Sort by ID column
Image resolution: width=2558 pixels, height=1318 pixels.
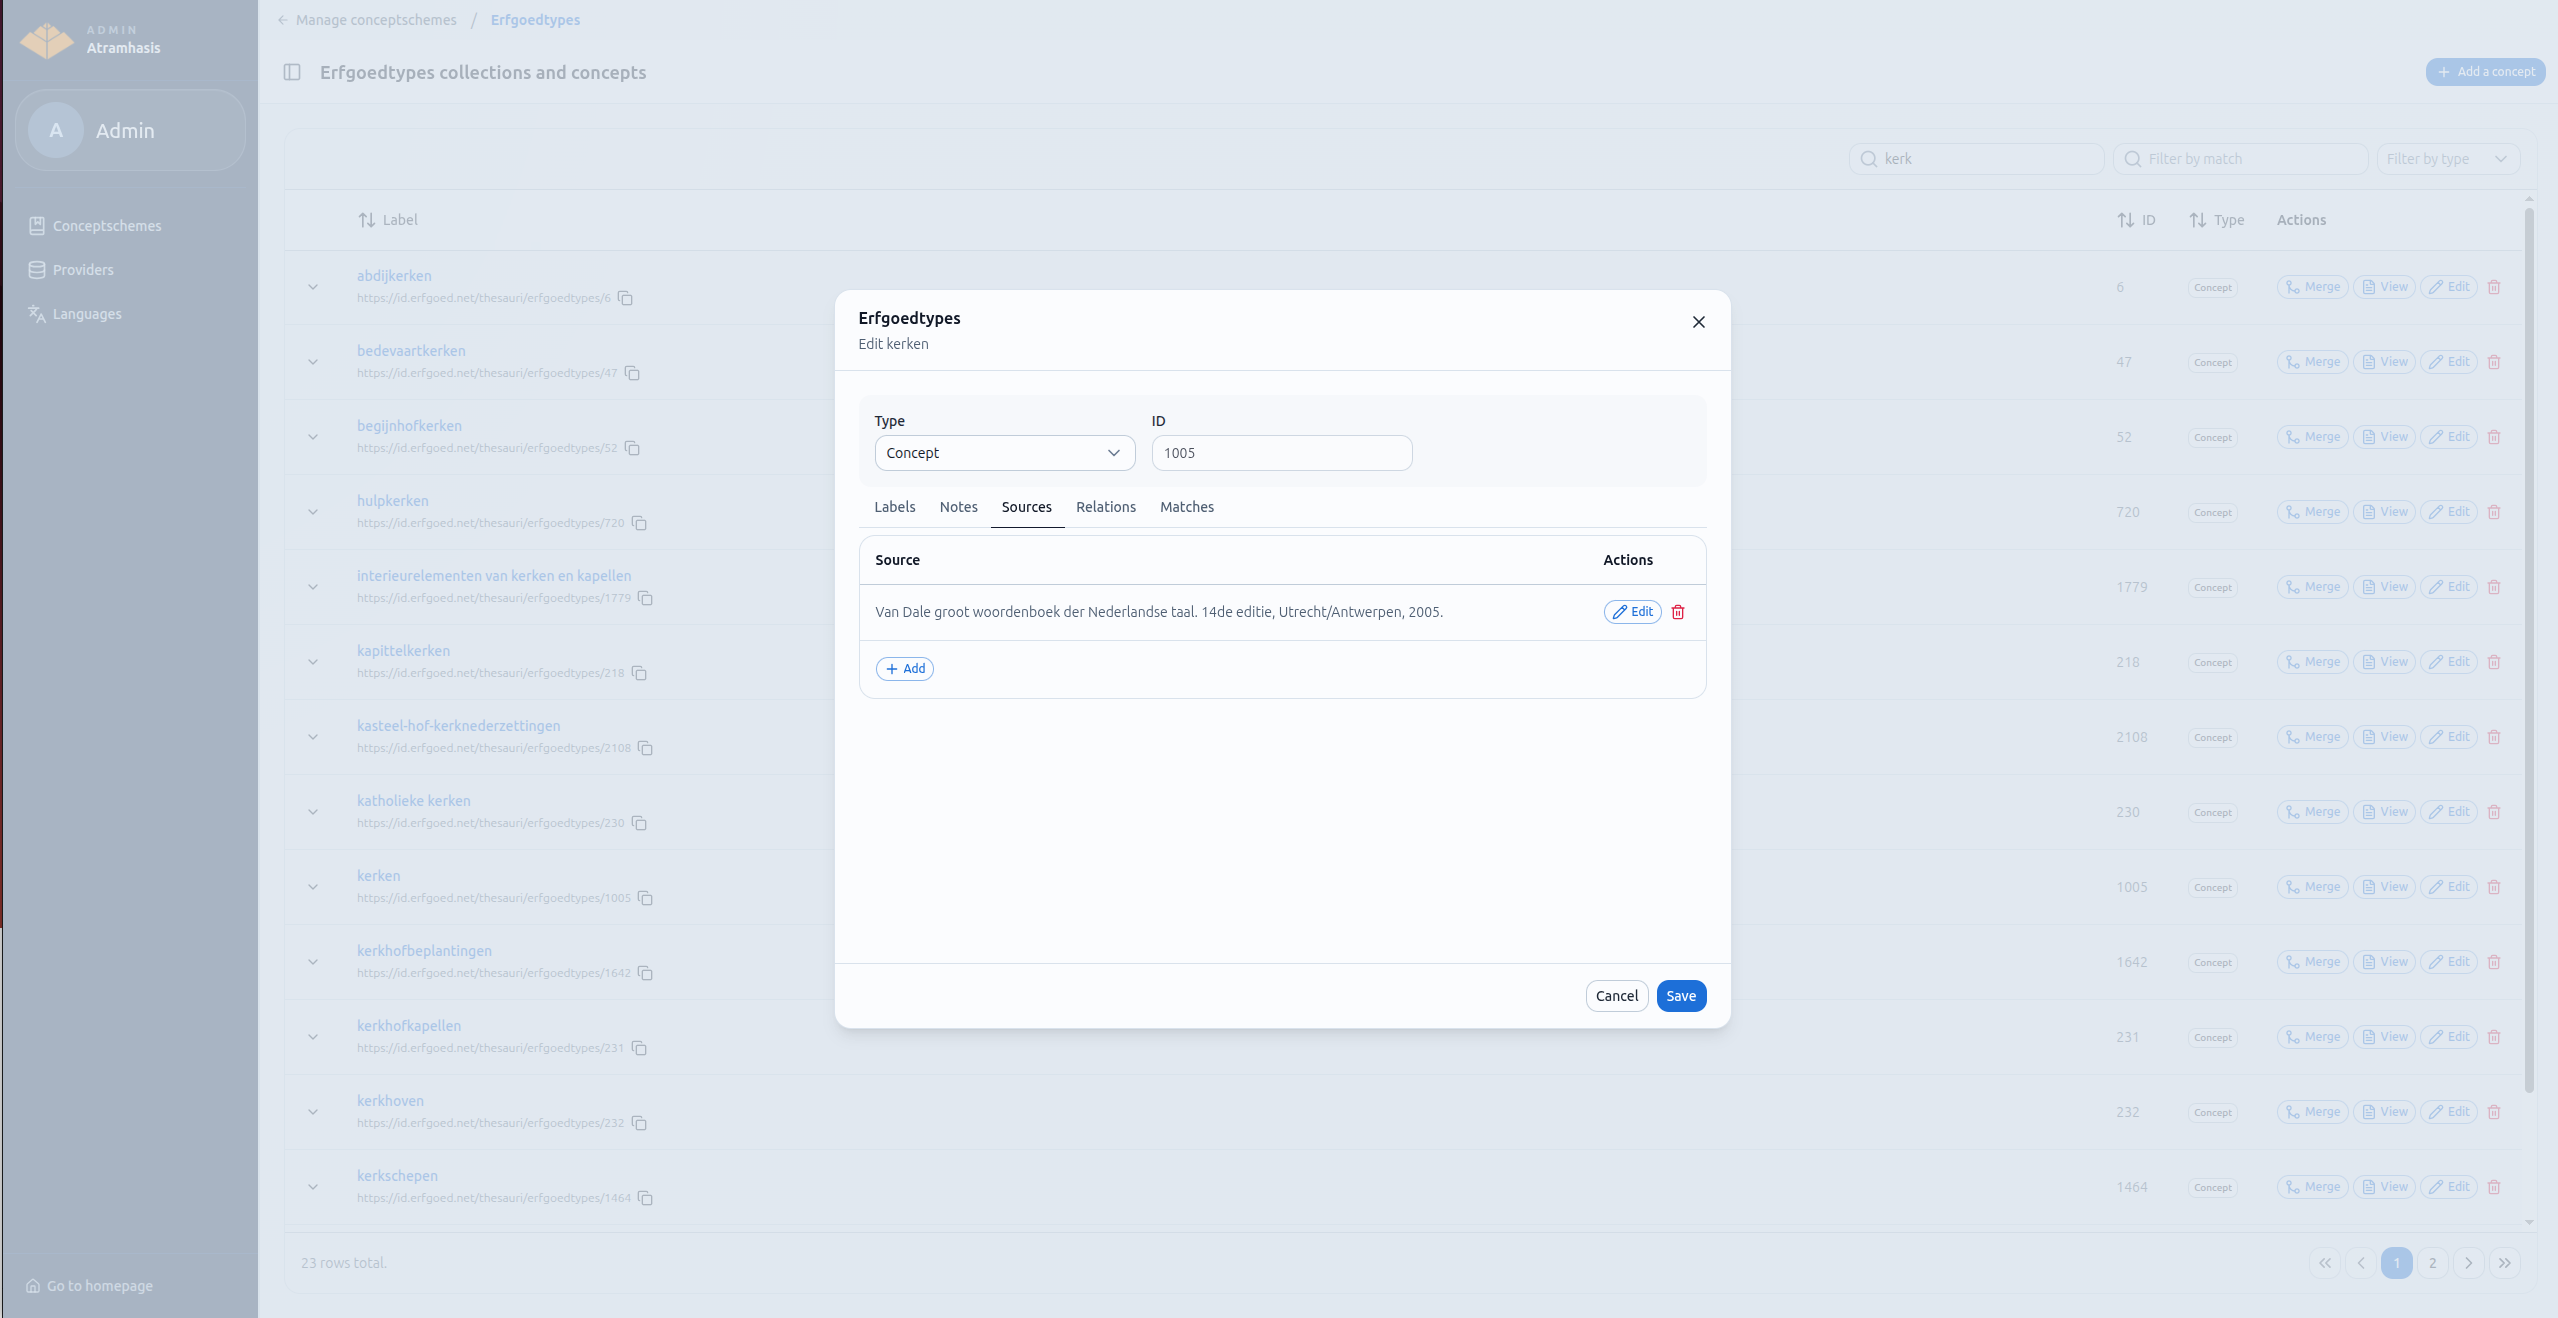(2136, 220)
